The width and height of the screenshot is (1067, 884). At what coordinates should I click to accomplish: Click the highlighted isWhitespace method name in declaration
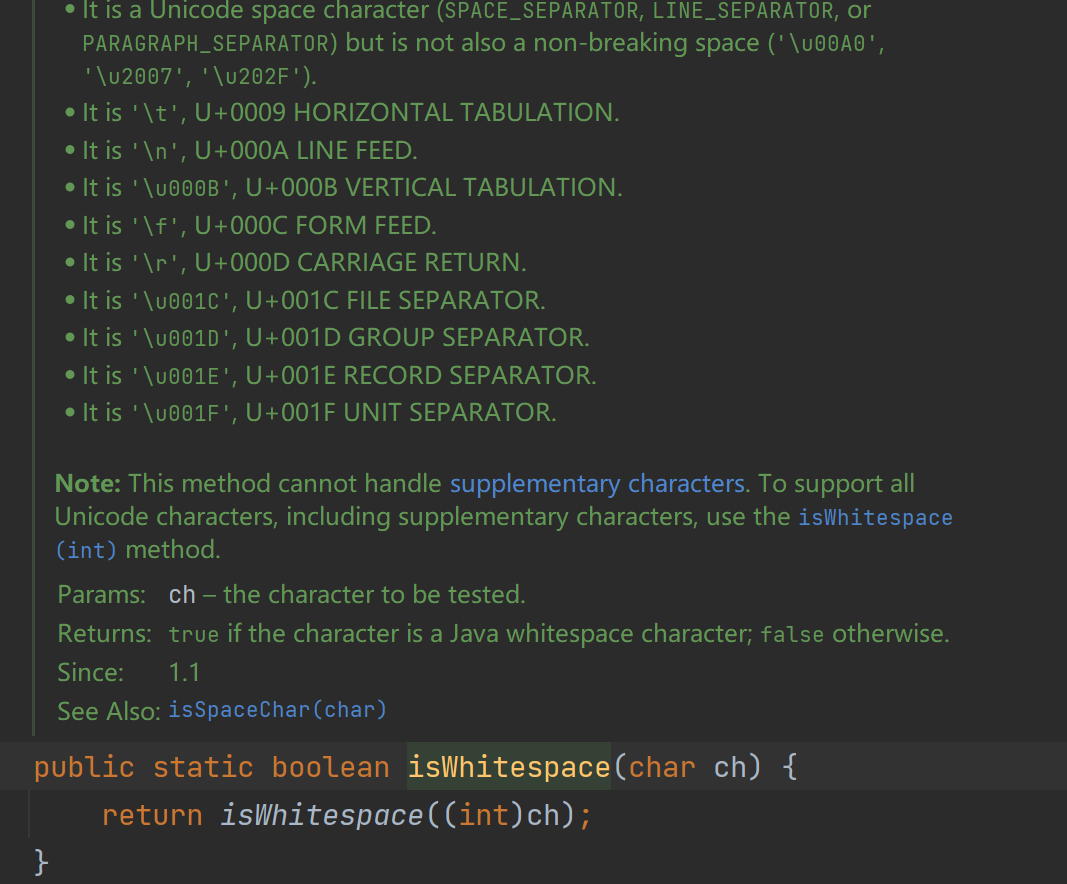point(508,767)
